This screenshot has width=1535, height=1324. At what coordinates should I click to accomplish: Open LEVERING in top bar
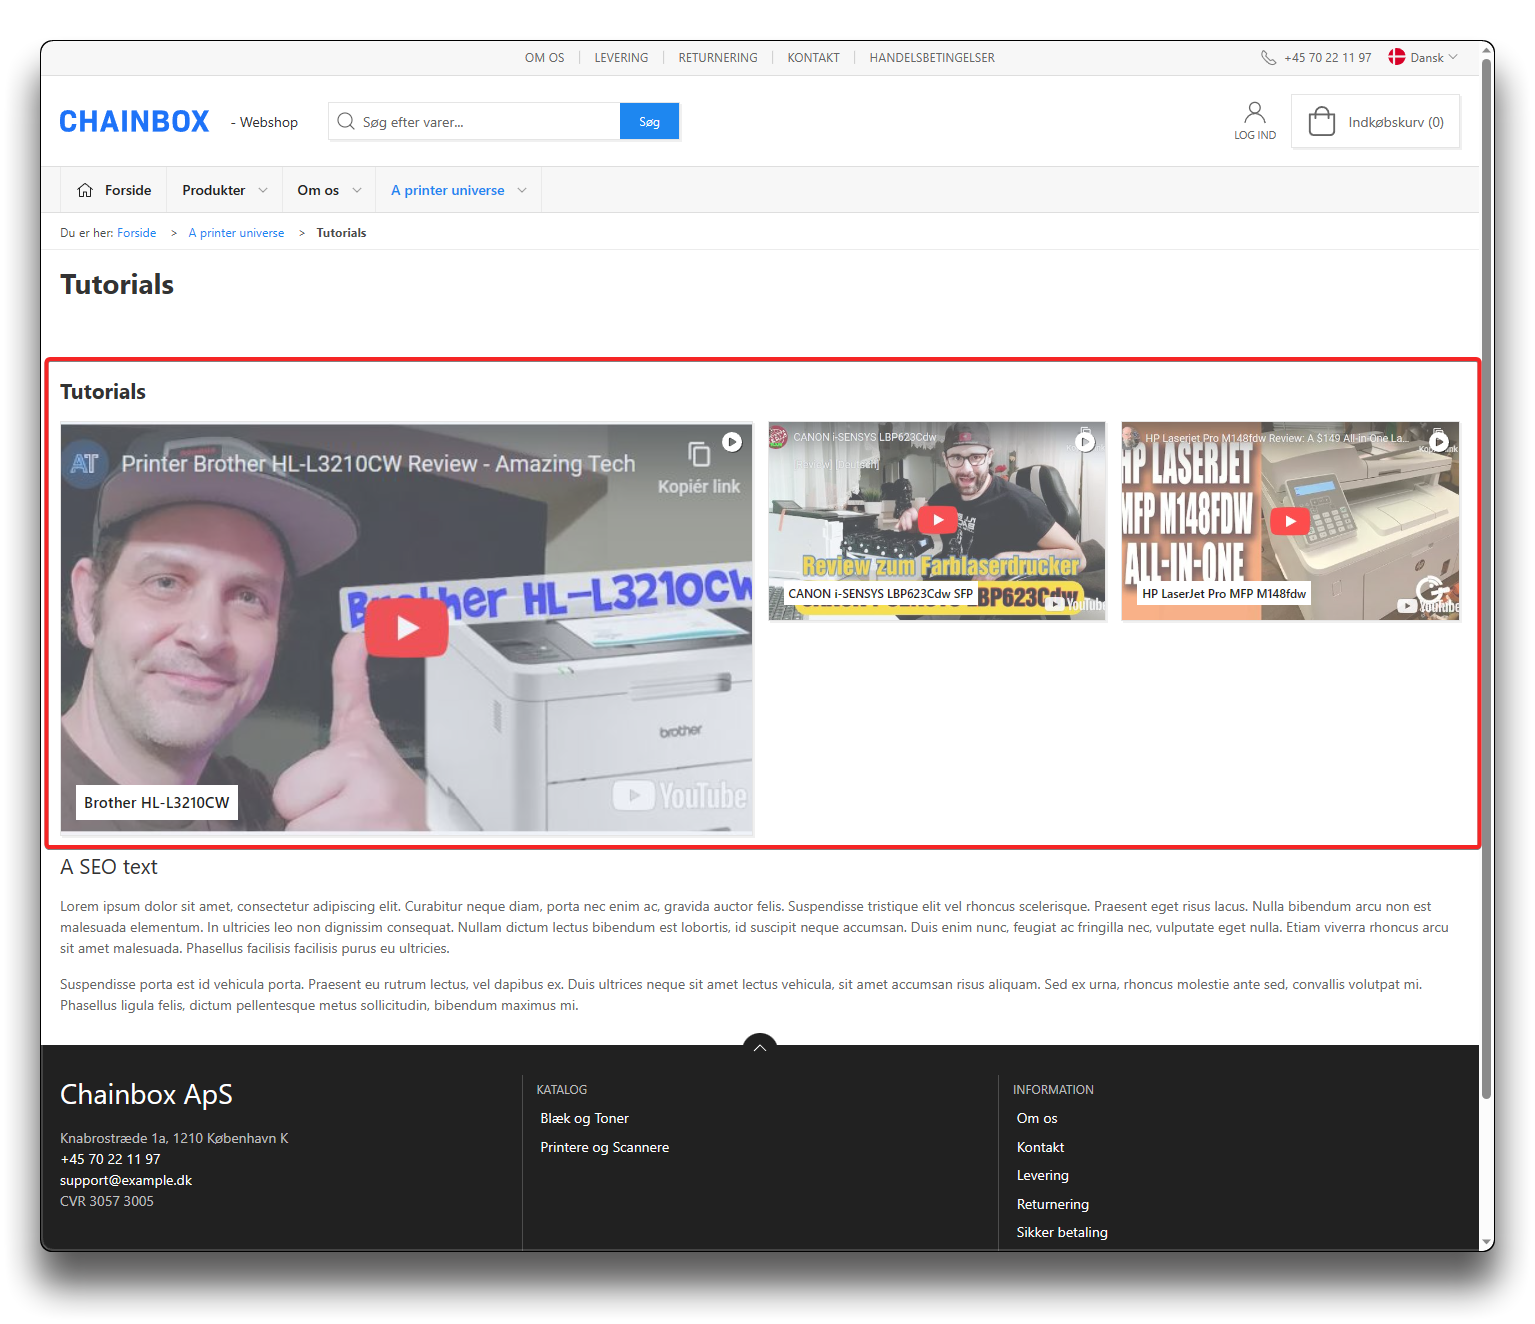point(621,58)
